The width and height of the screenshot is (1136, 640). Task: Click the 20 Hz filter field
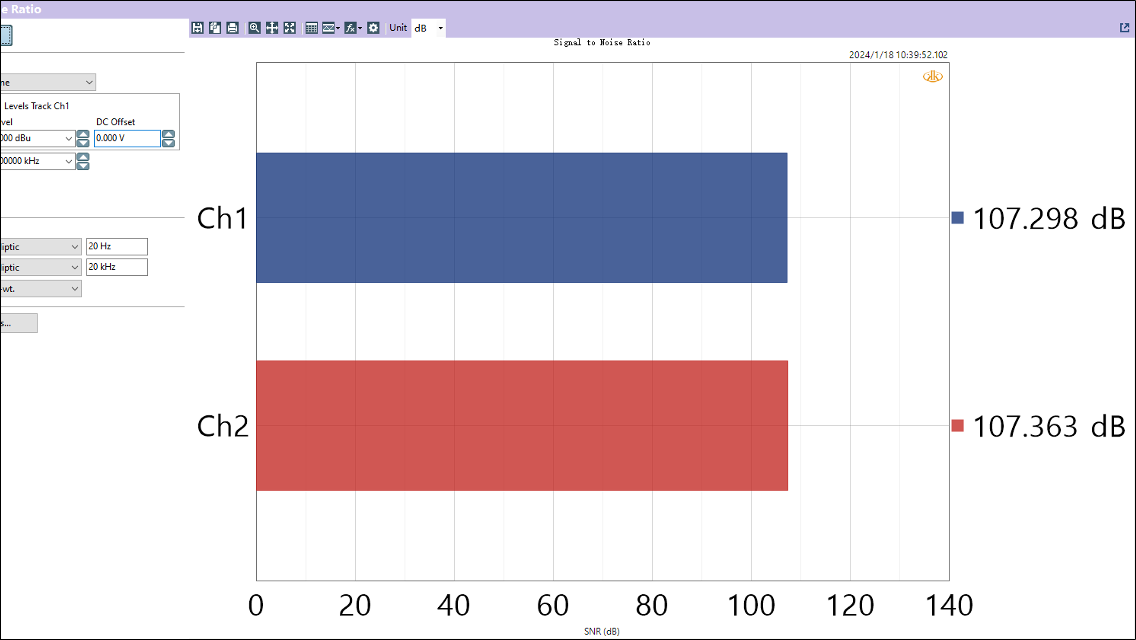pos(117,246)
